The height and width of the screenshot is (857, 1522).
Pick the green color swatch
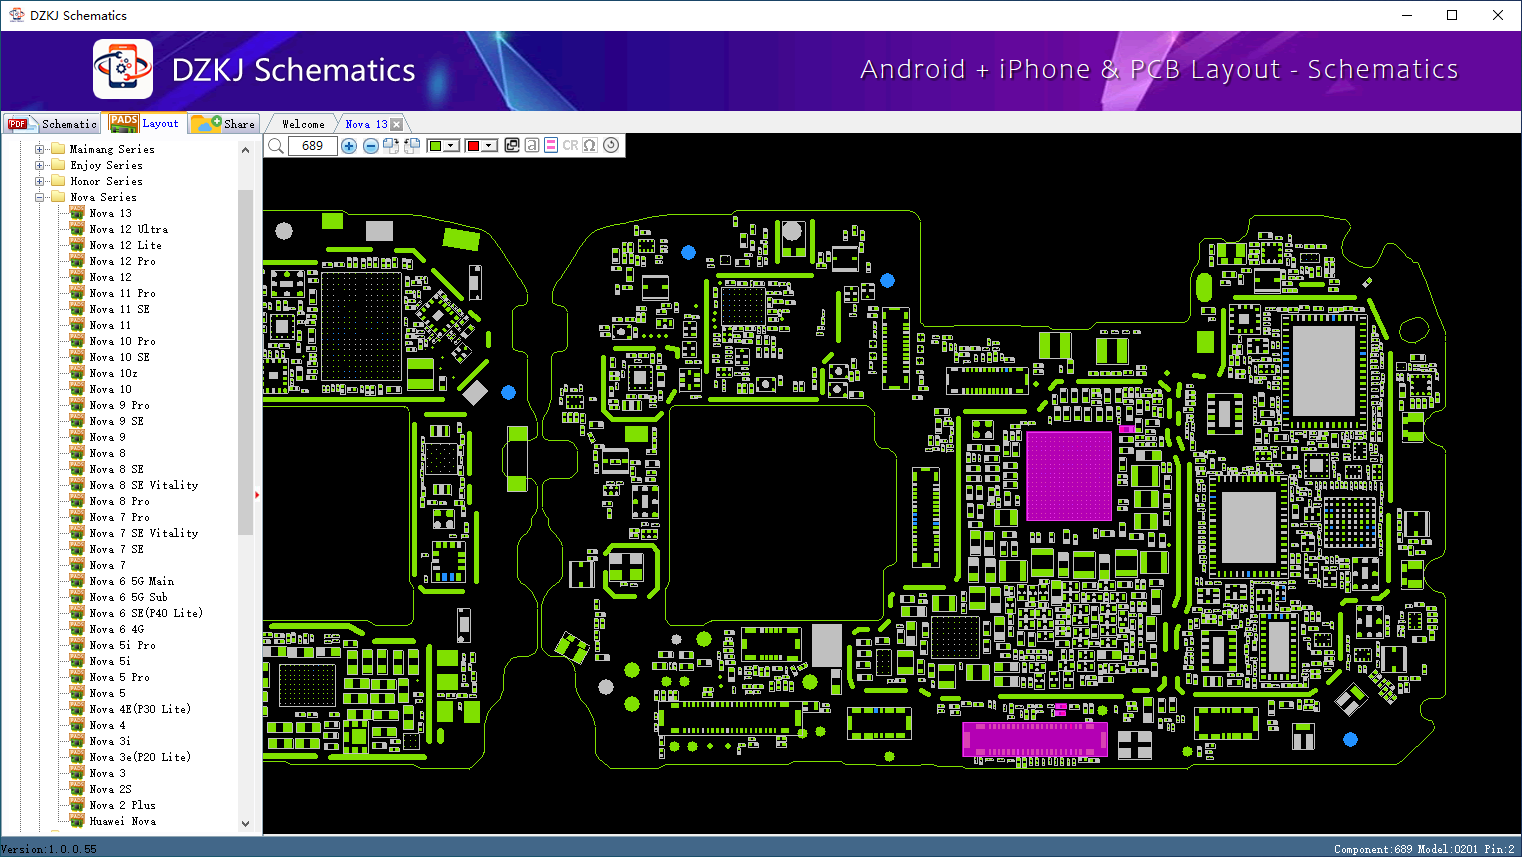(435, 146)
